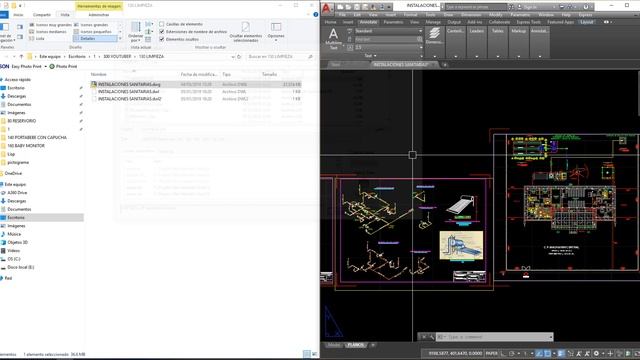Viewport: 640px width, 360px height.
Task: Click the AutoCAD Help question icon
Action: pos(586,7)
